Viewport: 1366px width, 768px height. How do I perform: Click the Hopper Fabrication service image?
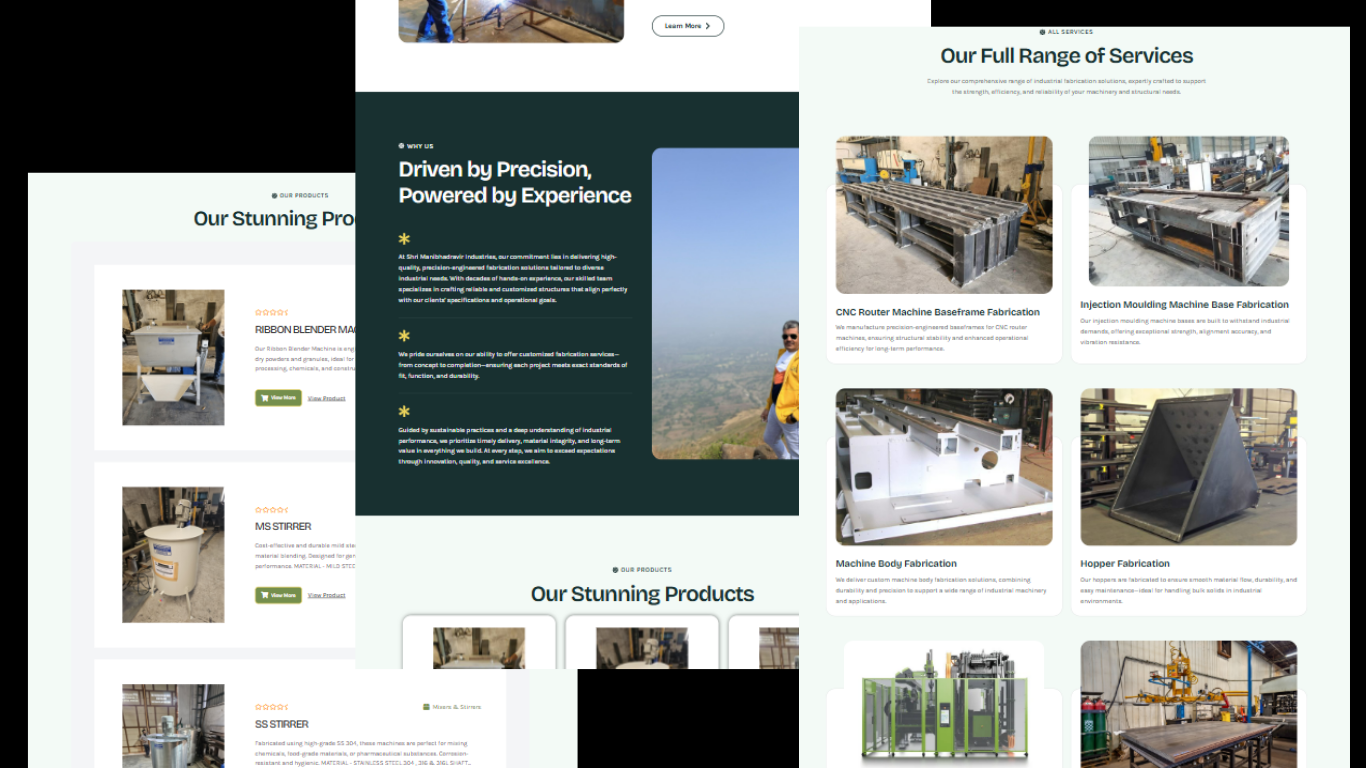tap(1188, 467)
